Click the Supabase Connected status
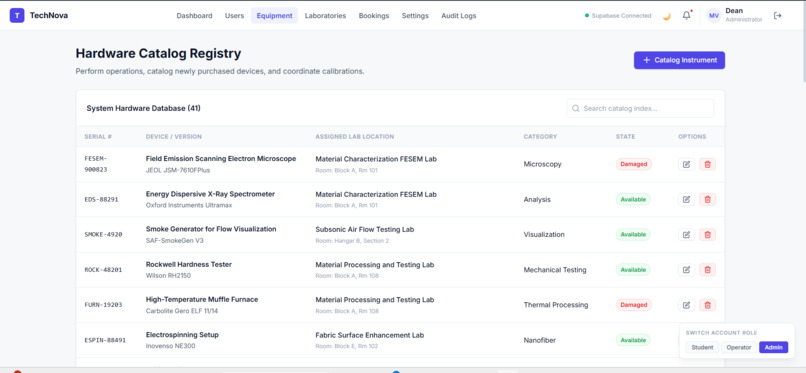 tap(618, 16)
